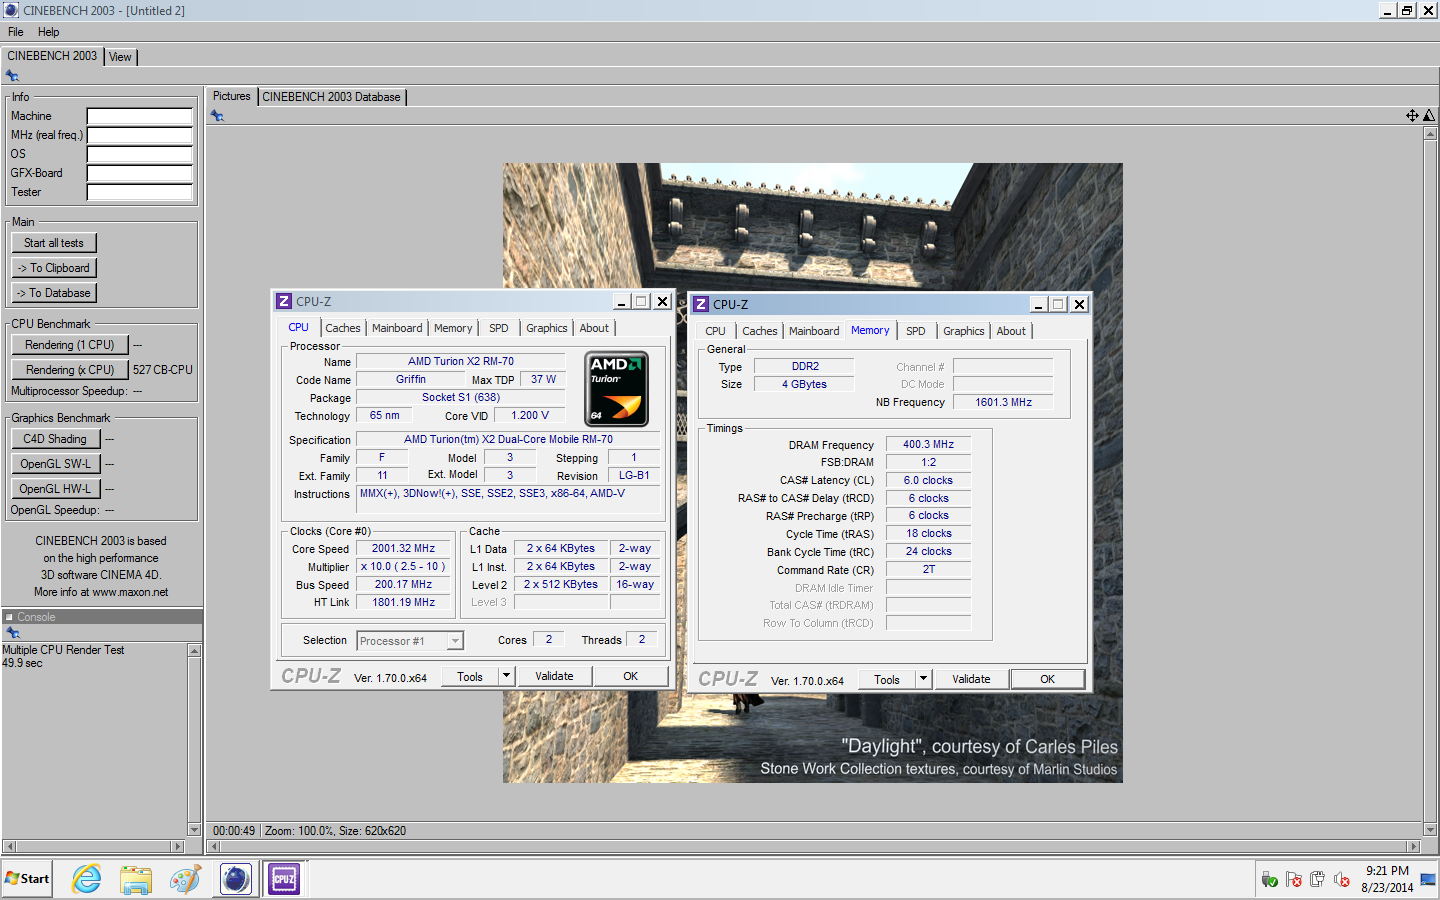1440x900 pixels.
Task: Click the MHz (real freq.) input field
Action: [140, 135]
